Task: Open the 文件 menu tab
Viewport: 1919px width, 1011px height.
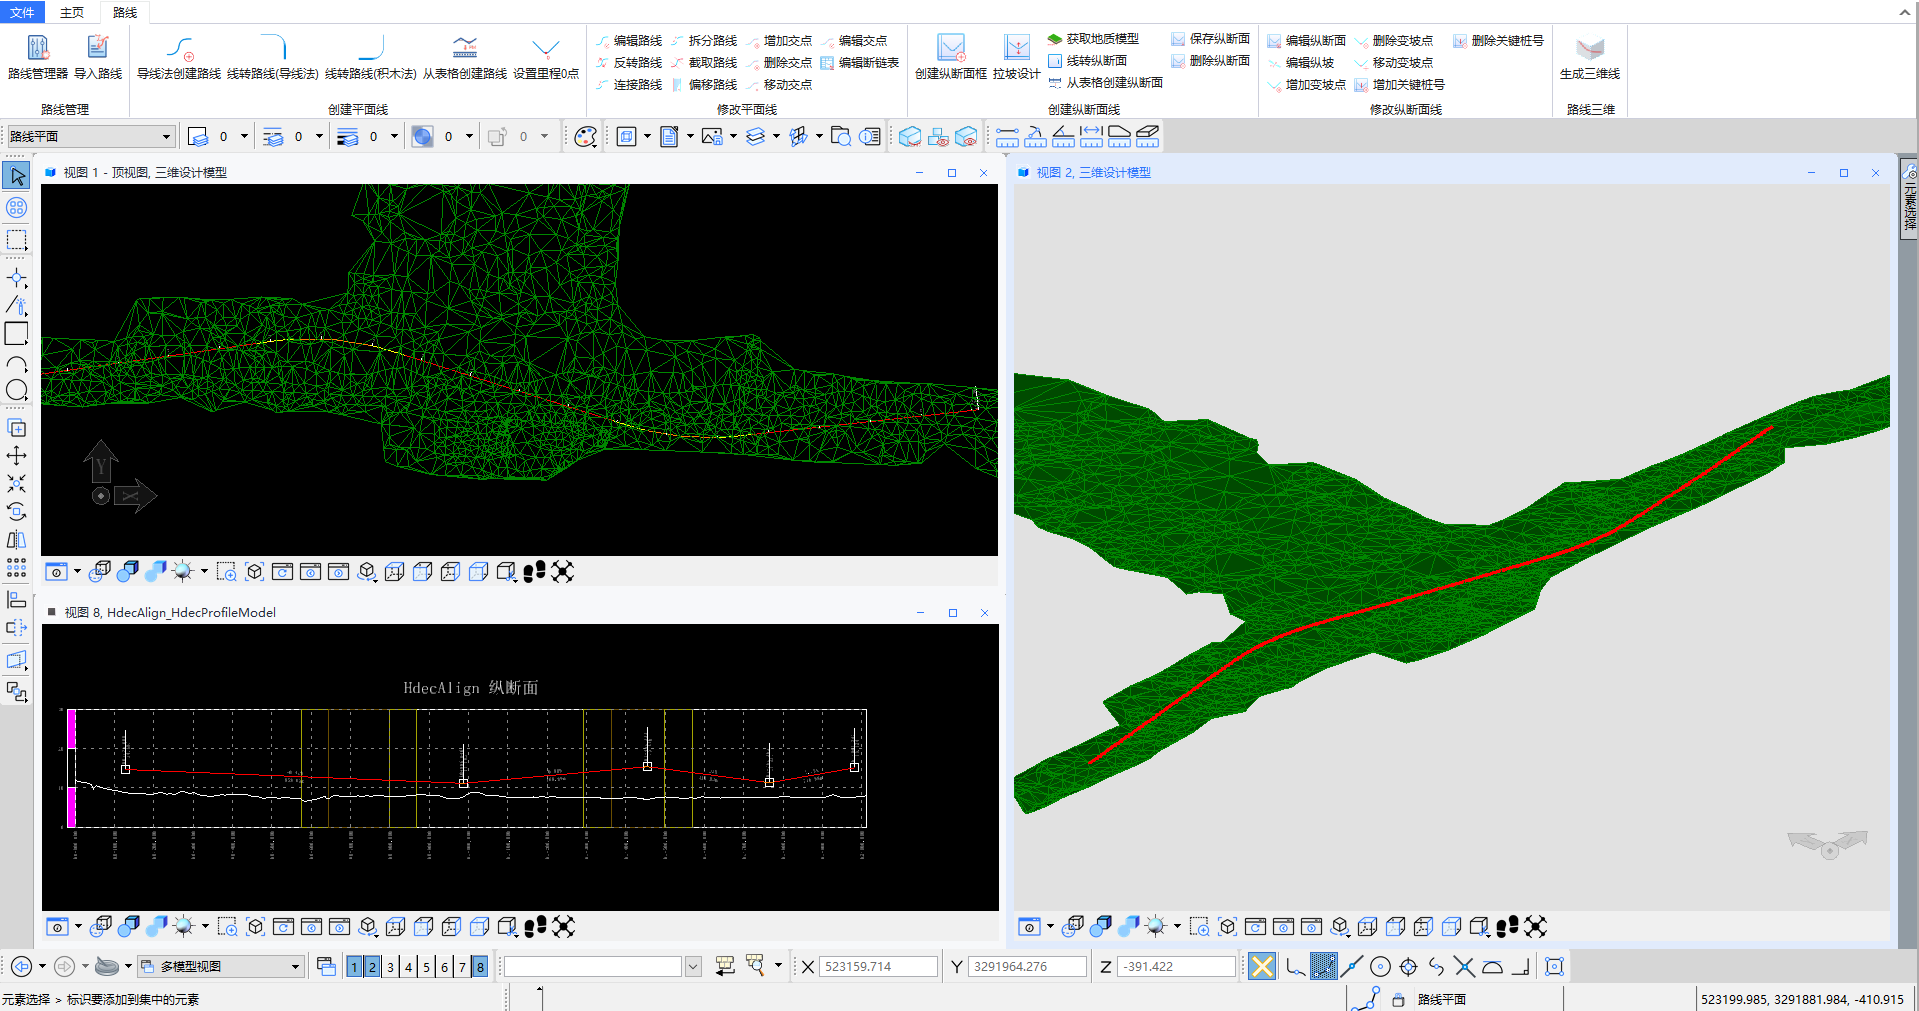Action: pos(22,12)
